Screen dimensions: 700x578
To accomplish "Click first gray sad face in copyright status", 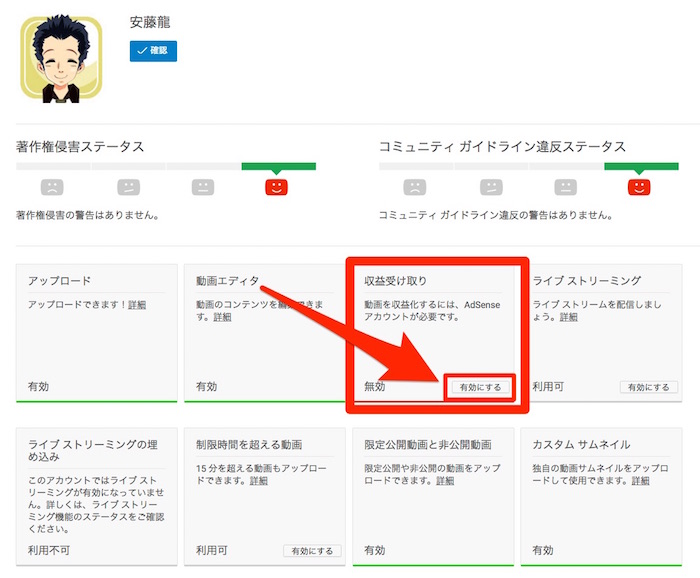I will pyautogui.click(x=53, y=187).
